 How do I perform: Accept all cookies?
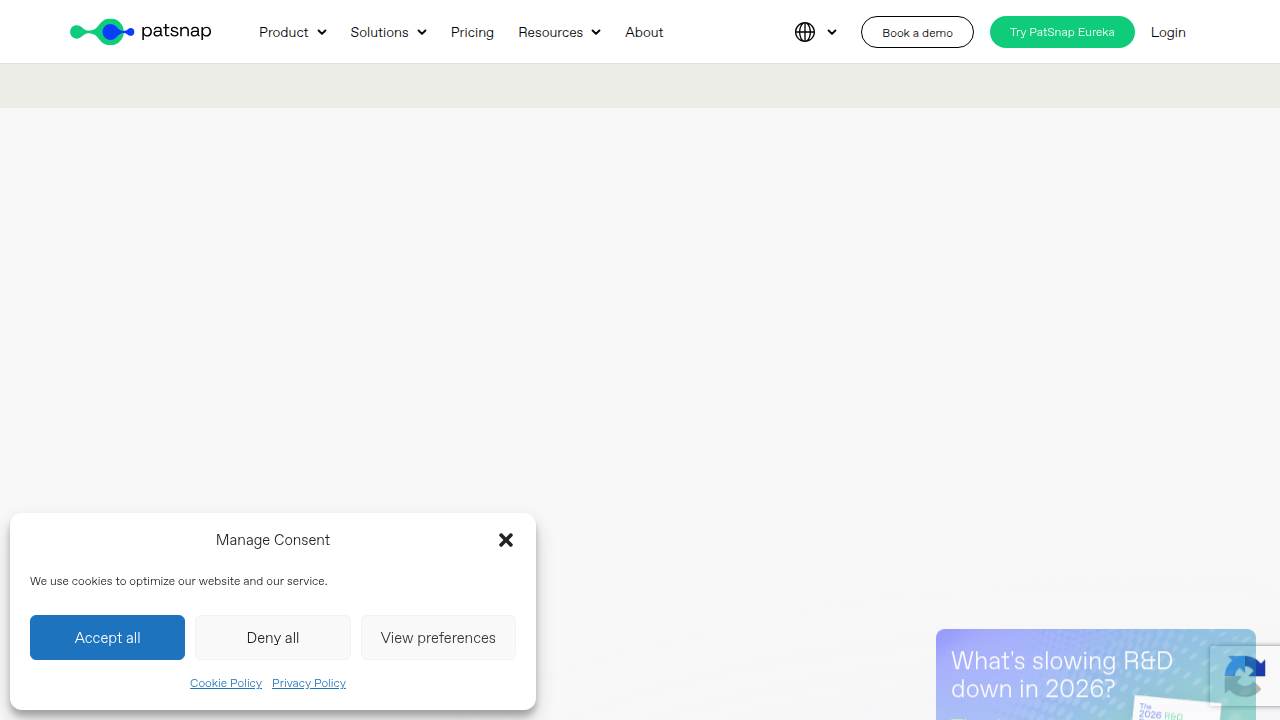[107, 637]
